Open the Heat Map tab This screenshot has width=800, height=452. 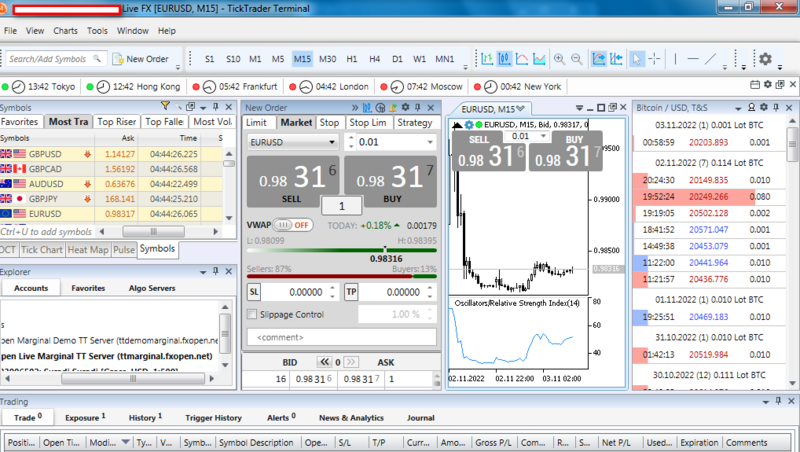88,249
